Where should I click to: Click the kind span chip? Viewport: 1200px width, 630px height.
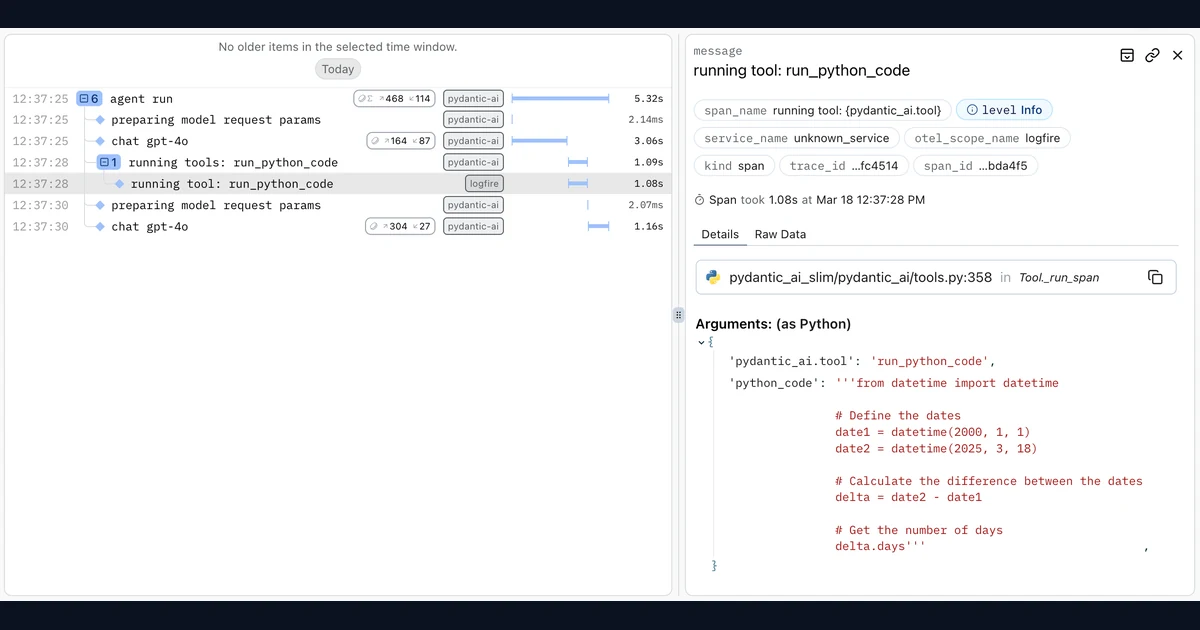[734, 166]
